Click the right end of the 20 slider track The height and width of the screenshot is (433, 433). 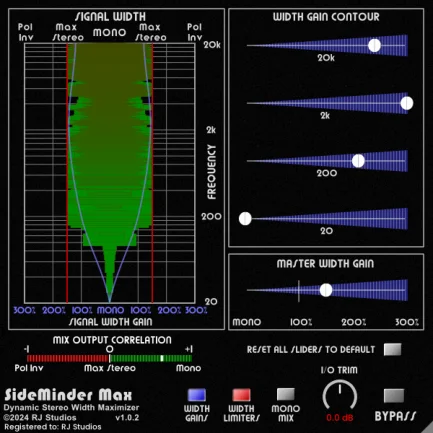pyautogui.click(x=406, y=219)
